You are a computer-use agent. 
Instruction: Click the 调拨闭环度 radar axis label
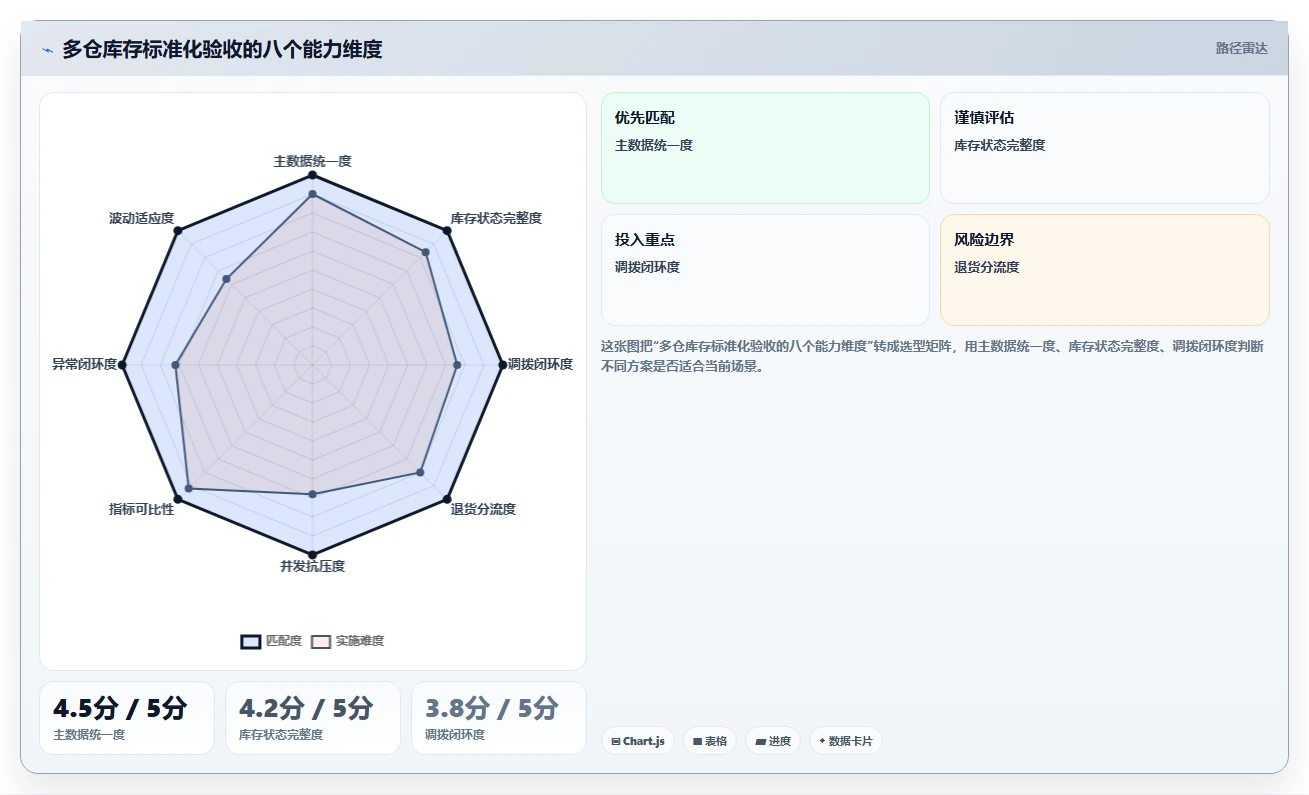coord(541,364)
